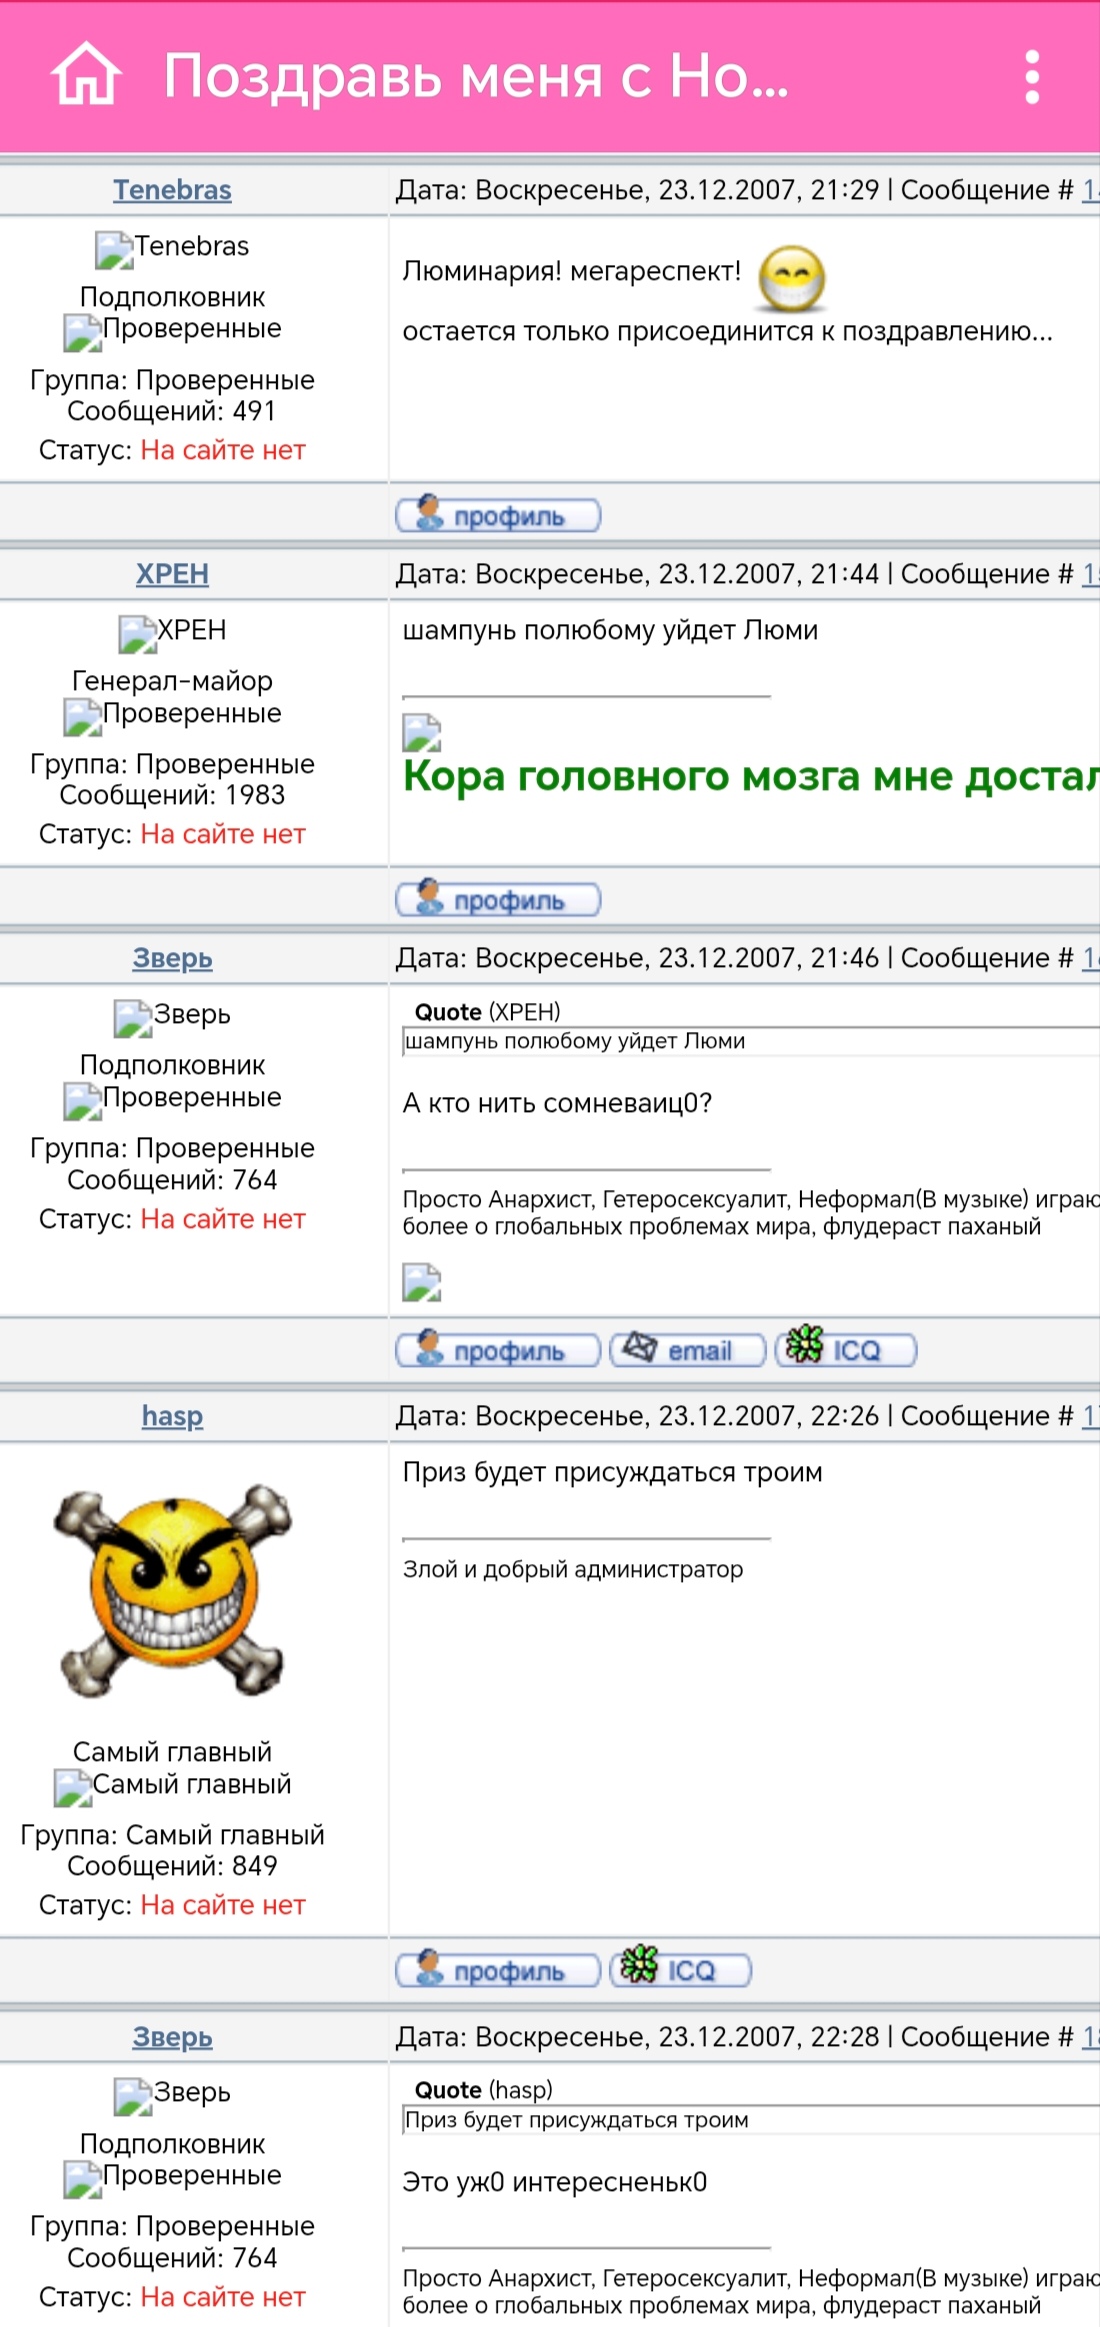Tap broken image icon in Зверь's signature
Screen dimensions: 1100x2327
tap(421, 1282)
